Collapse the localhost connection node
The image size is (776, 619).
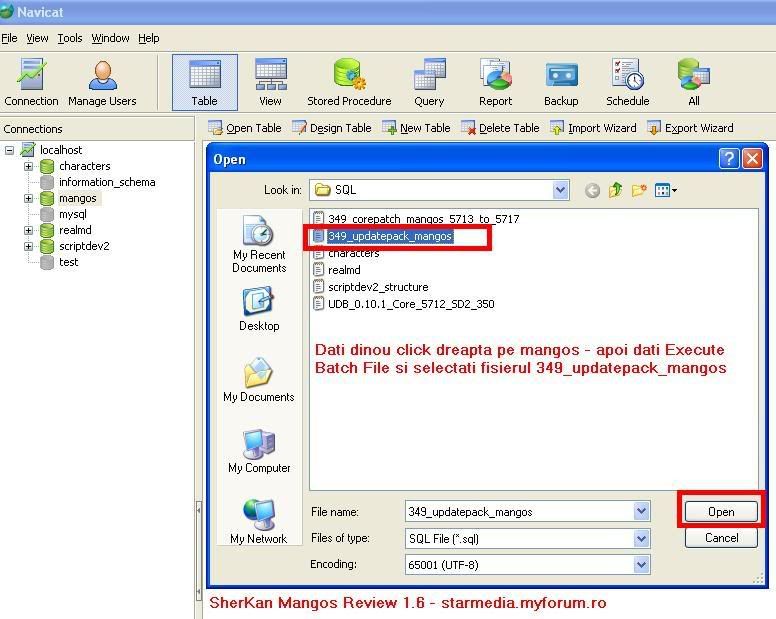tap(10, 150)
